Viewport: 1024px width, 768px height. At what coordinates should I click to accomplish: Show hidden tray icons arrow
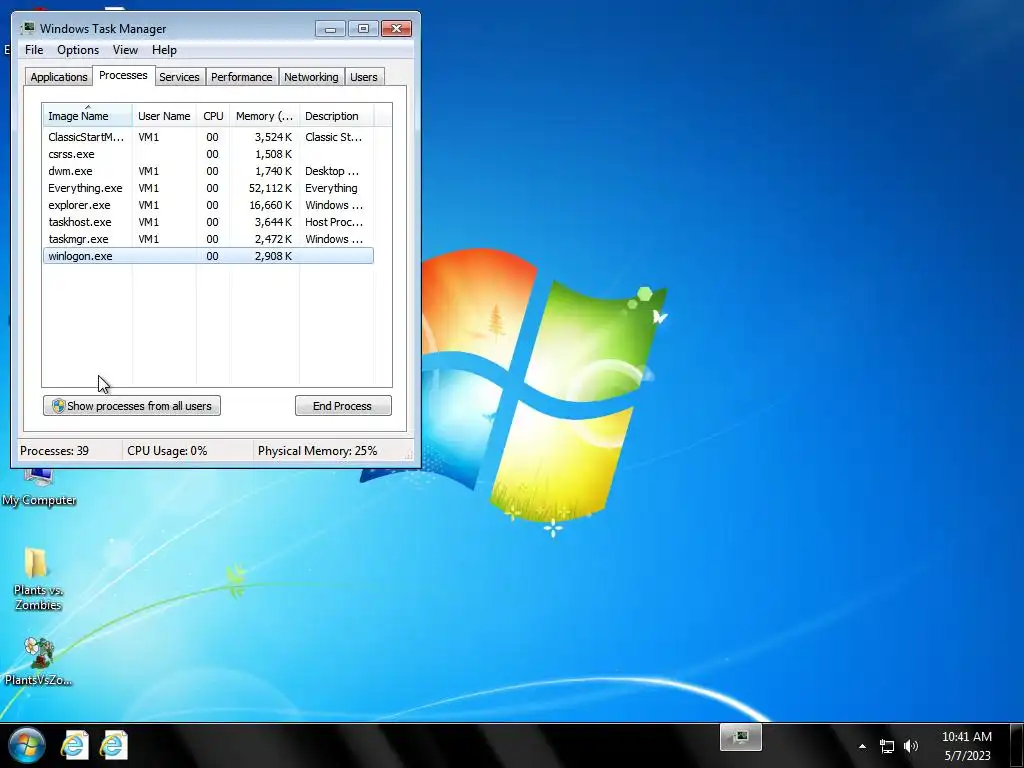pos(862,746)
